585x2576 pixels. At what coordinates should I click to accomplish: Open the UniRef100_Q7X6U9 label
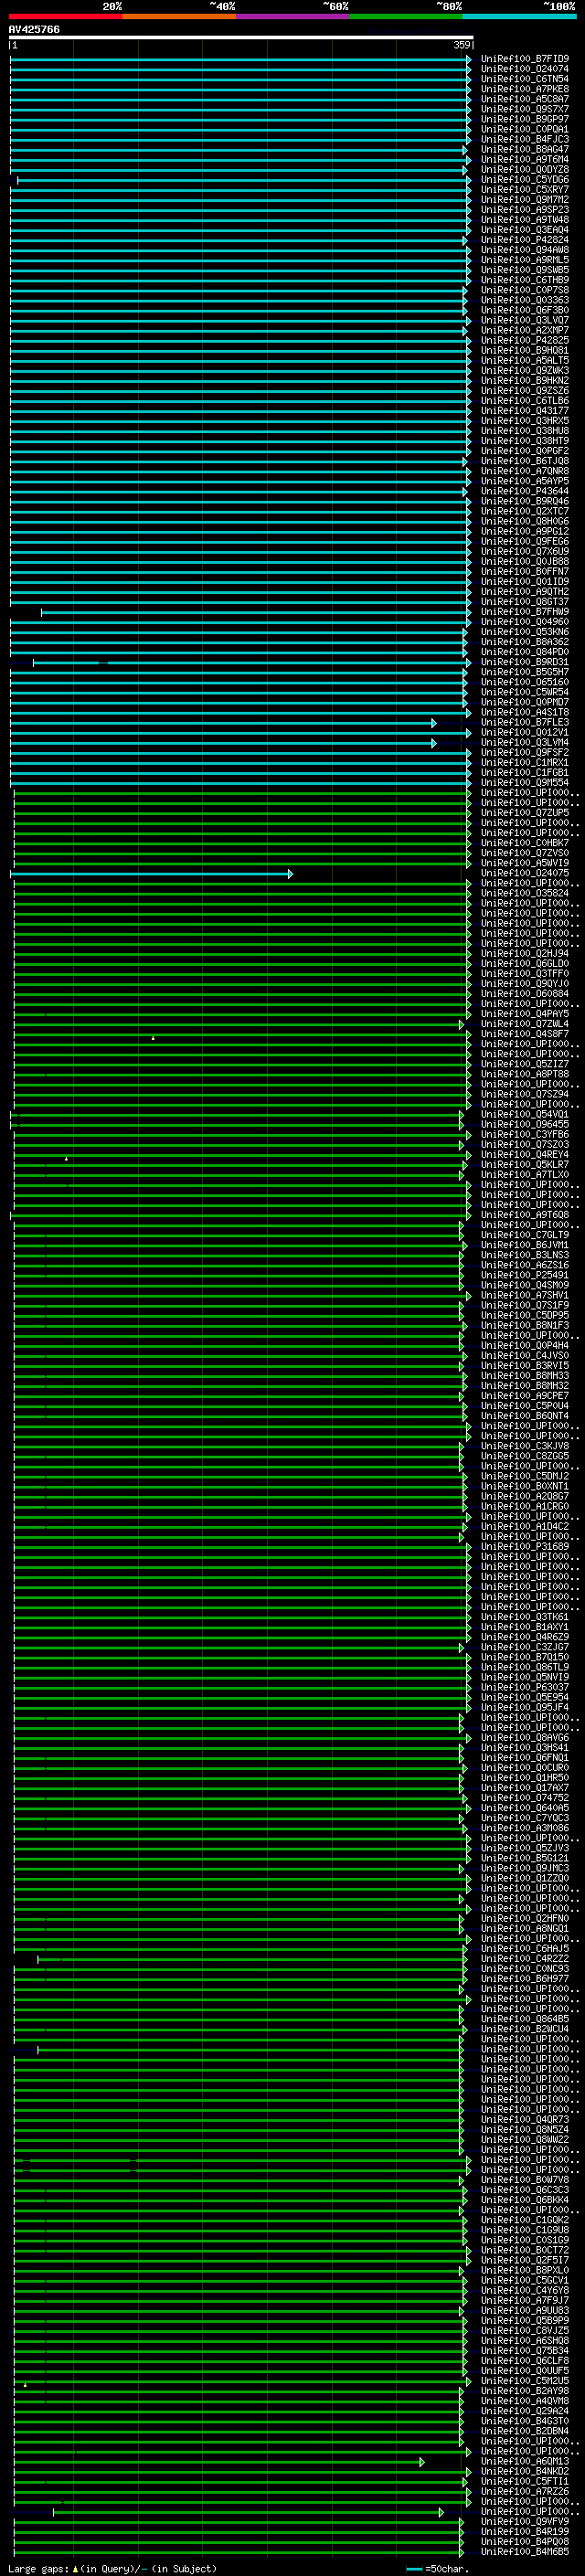(x=525, y=551)
